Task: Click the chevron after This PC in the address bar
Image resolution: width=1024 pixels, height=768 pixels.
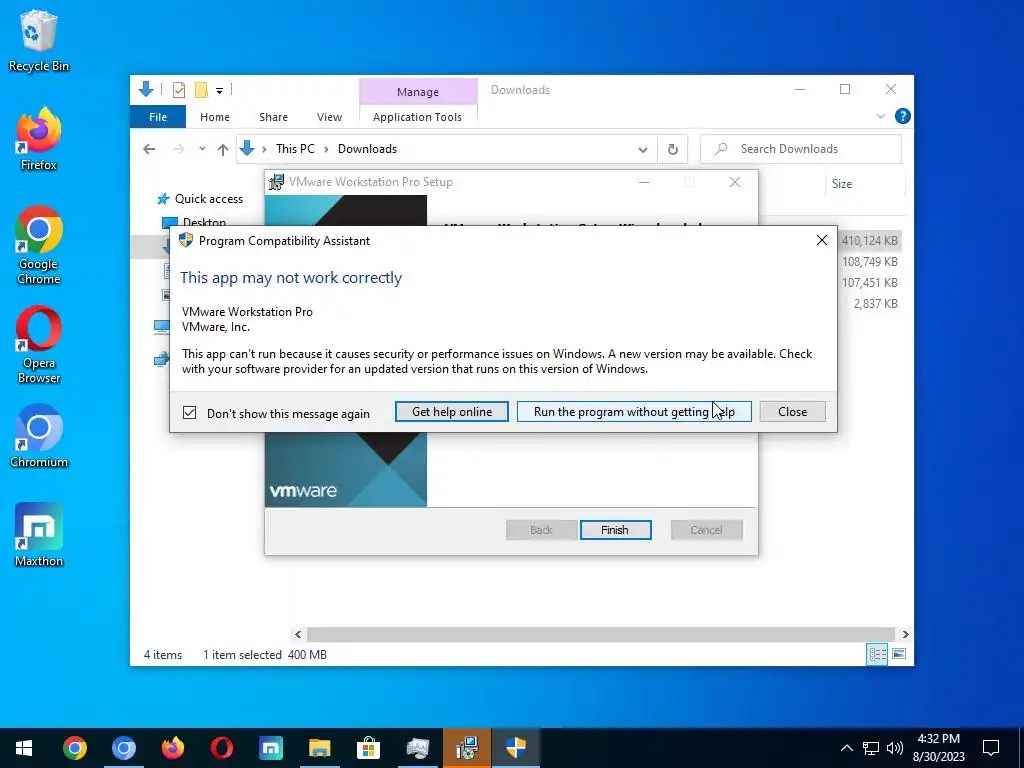Action: (326, 150)
